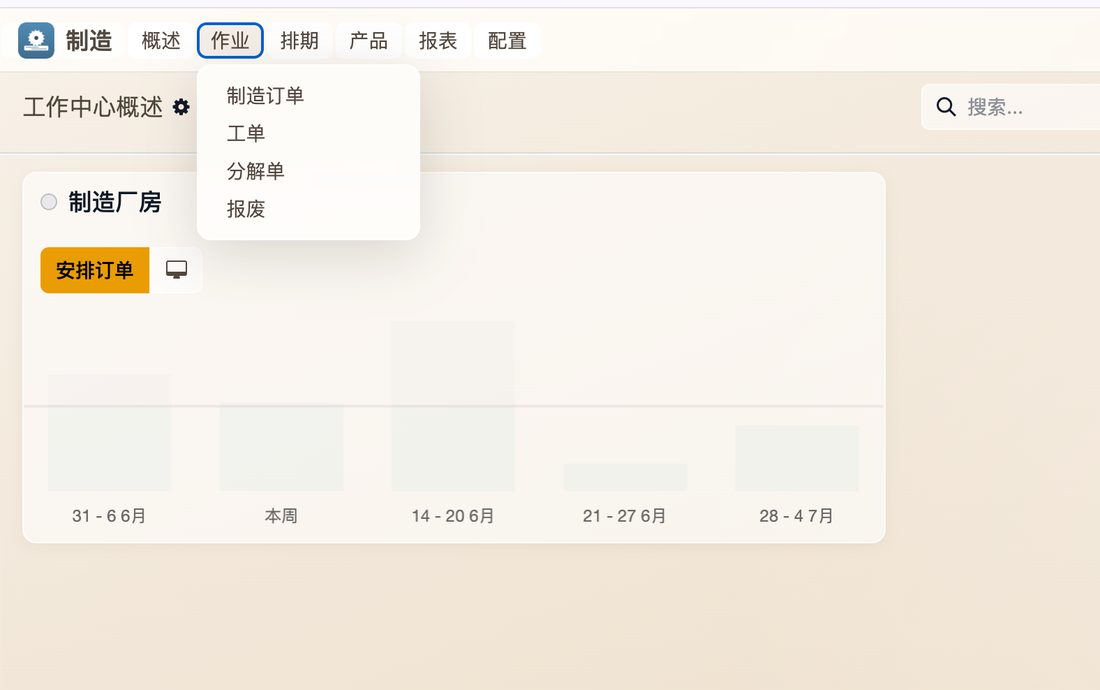
Task: Click the 14 - 20 6月 bar
Action: point(453,406)
